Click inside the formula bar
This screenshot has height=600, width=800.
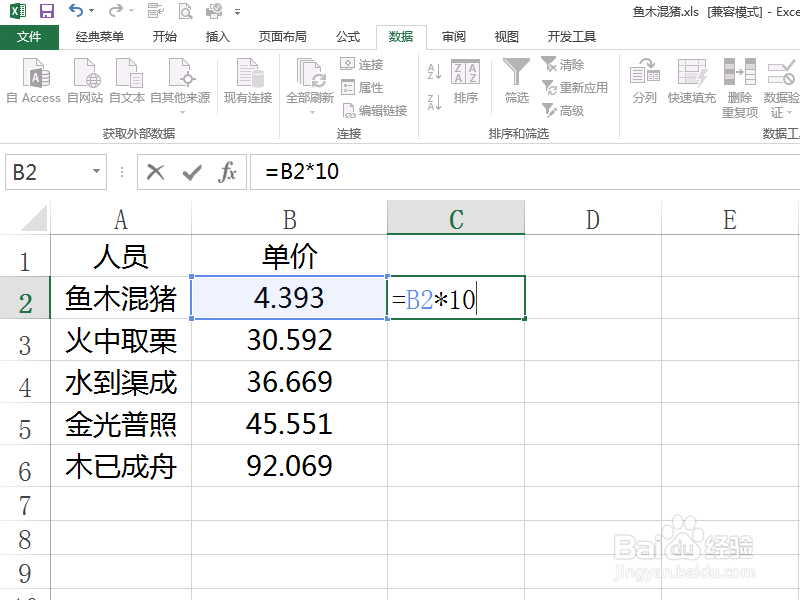[400, 171]
